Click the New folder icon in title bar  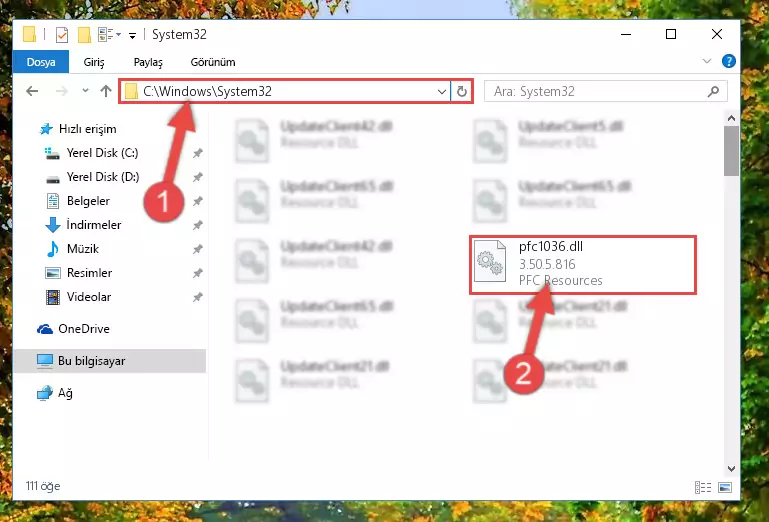point(84,35)
